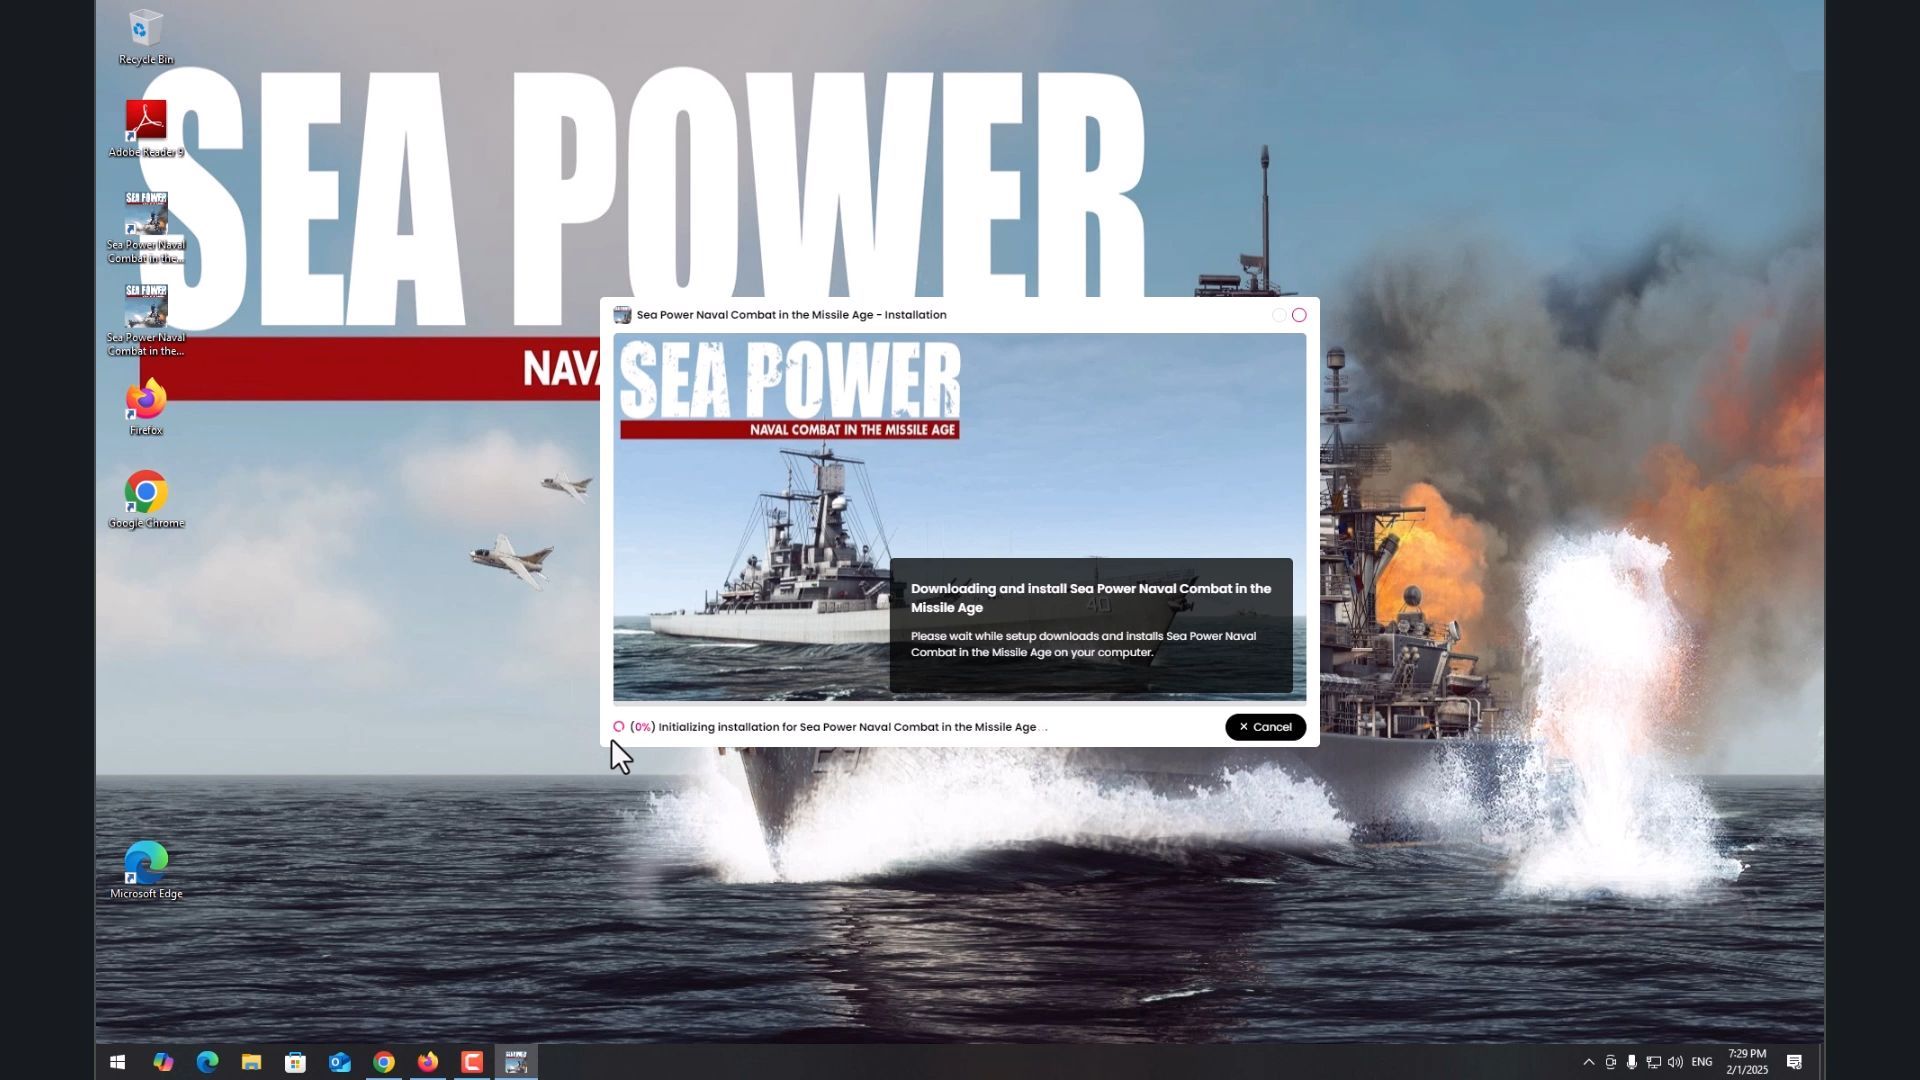The height and width of the screenshot is (1080, 1920).
Task: Open the lower Sea Power Naval Combat desktop shortcut
Action: coord(145,320)
